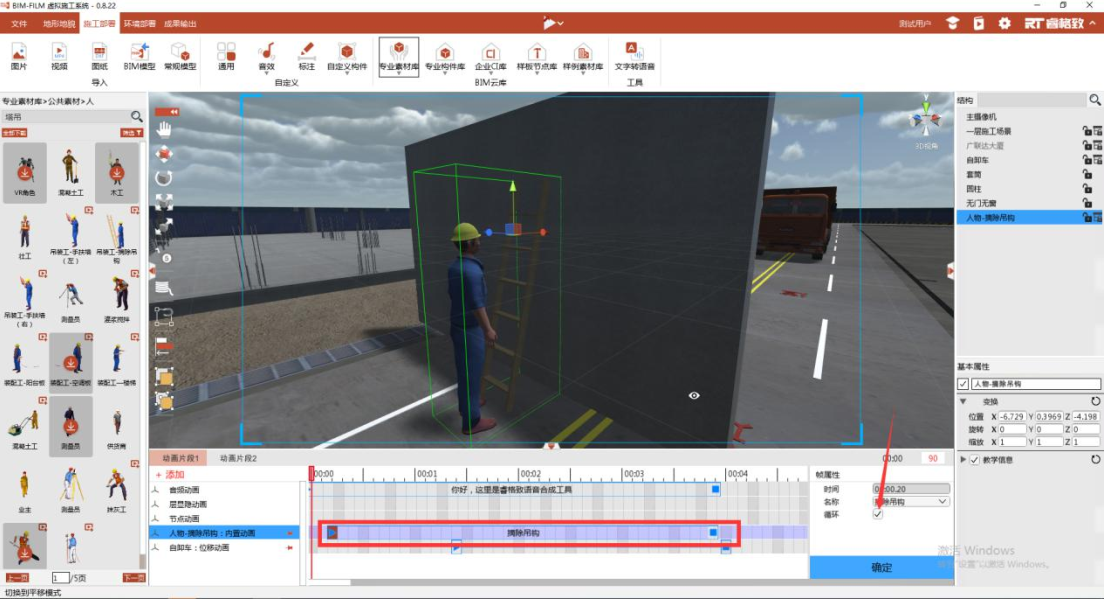Select the hand pan tool in viewport
The height and width of the screenshot is (601, 1106).
click(164, 130)
